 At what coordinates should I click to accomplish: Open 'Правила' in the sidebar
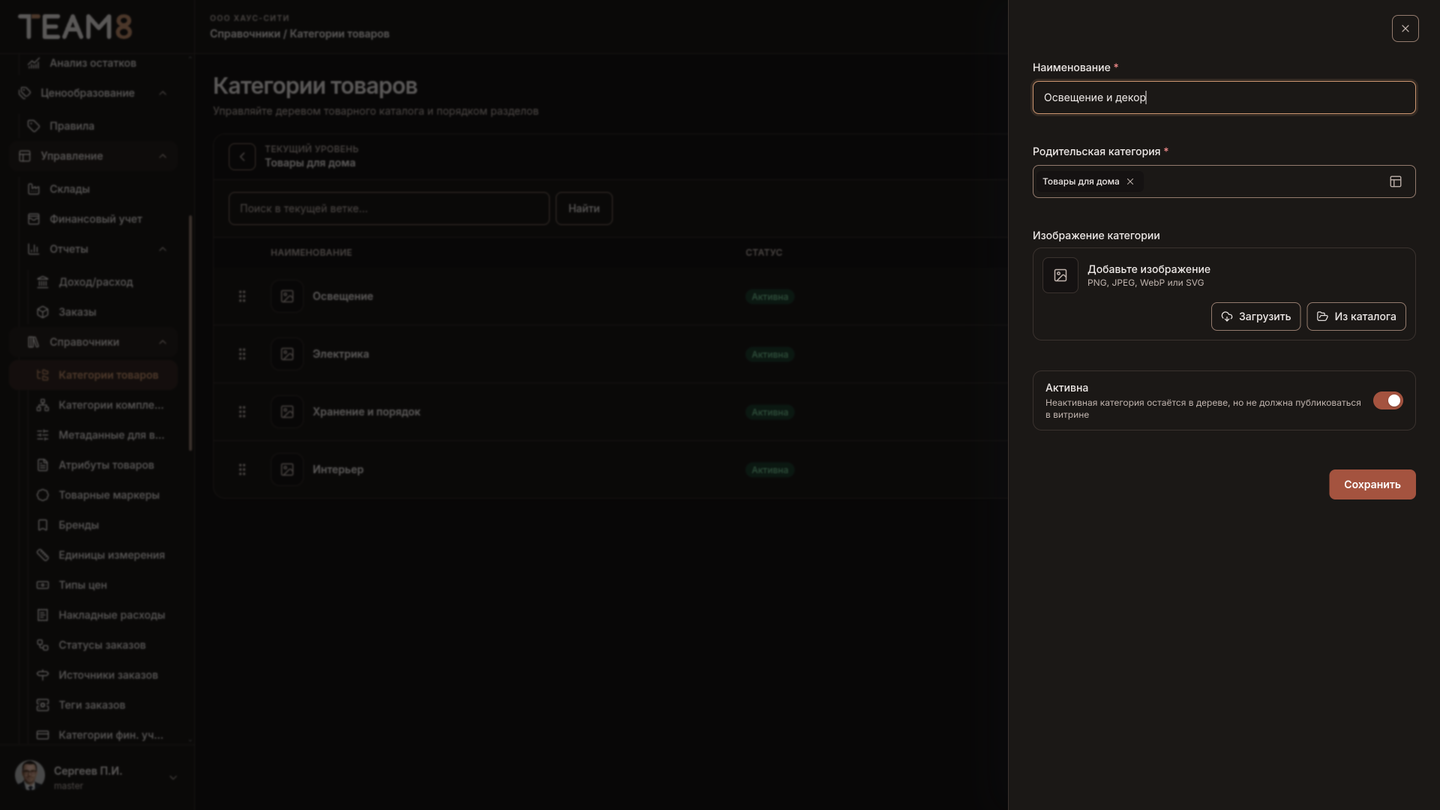pyautogui.click(x=72, y=126)
